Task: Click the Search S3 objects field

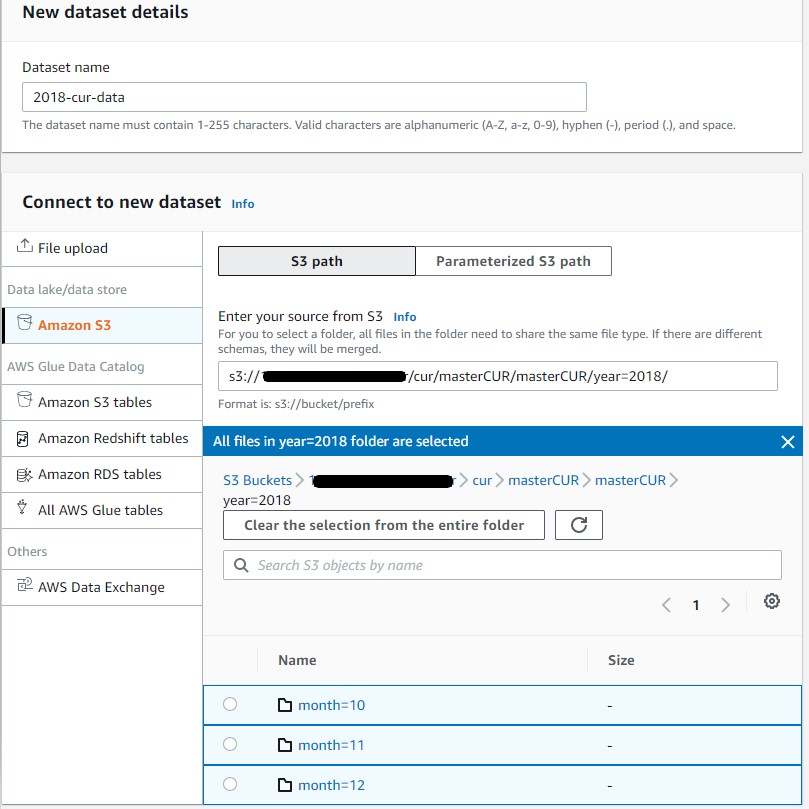Action: pyautogui.click(x=503, y=565)
